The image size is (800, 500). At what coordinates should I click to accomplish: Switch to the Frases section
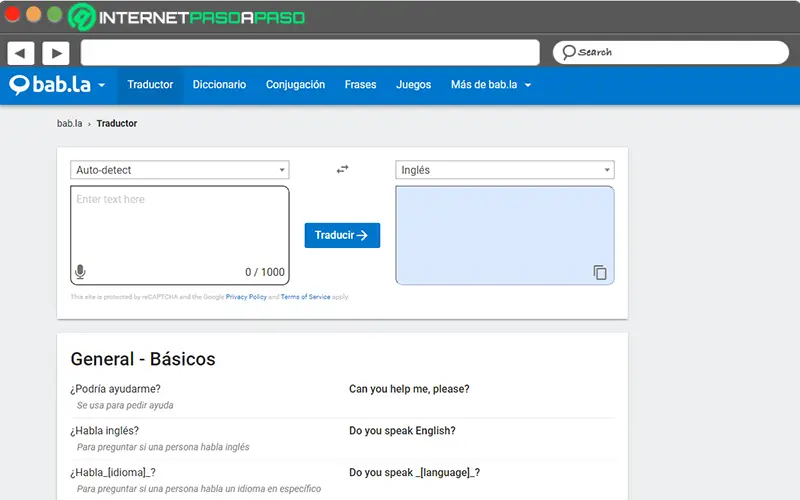(x=360, y=85)
